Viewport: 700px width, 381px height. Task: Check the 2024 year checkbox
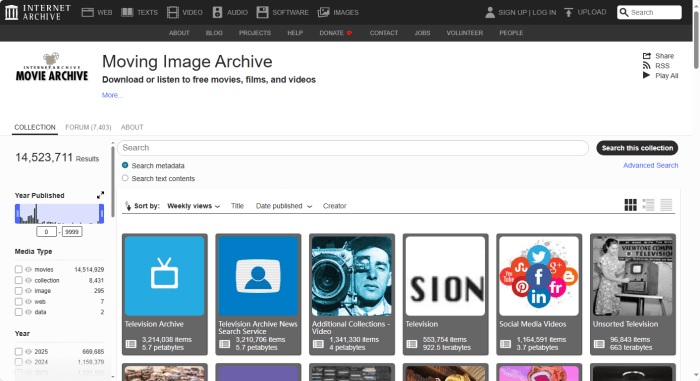18,362
